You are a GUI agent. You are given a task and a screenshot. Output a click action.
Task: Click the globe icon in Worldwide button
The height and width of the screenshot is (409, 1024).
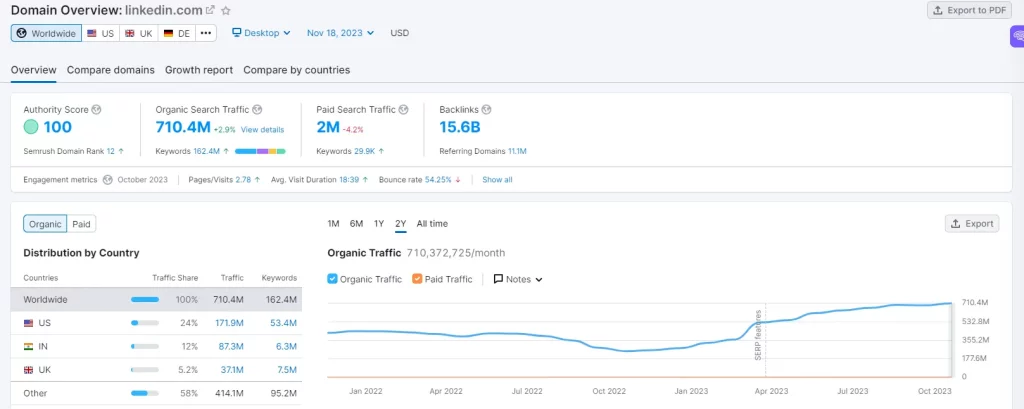click(22, 33)
